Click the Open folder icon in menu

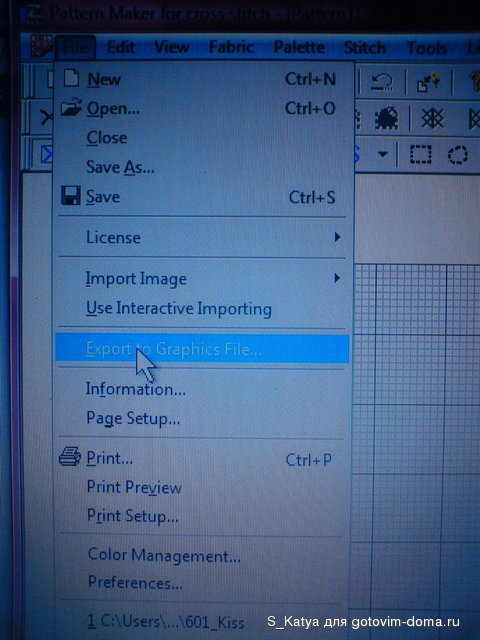pos(71,108)
